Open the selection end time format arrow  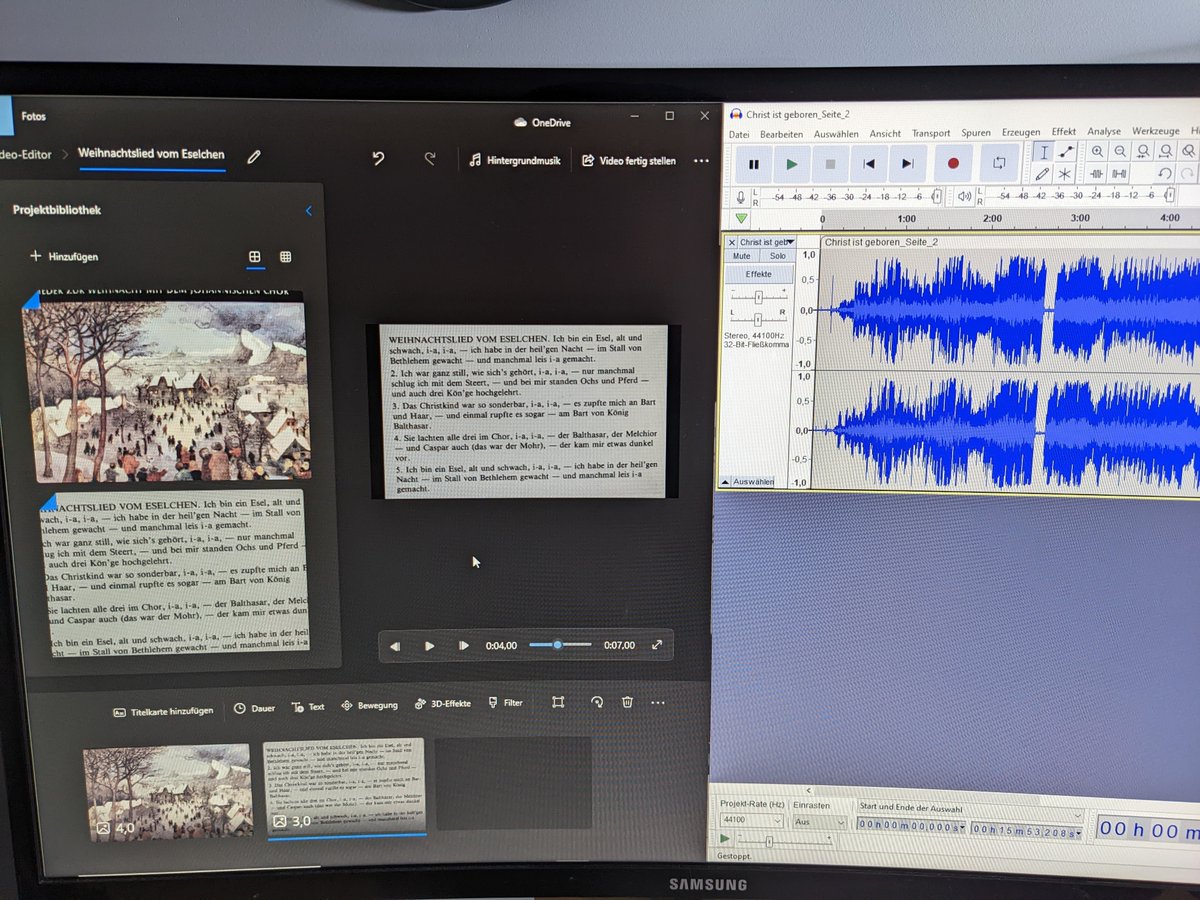pos(1079,831)
